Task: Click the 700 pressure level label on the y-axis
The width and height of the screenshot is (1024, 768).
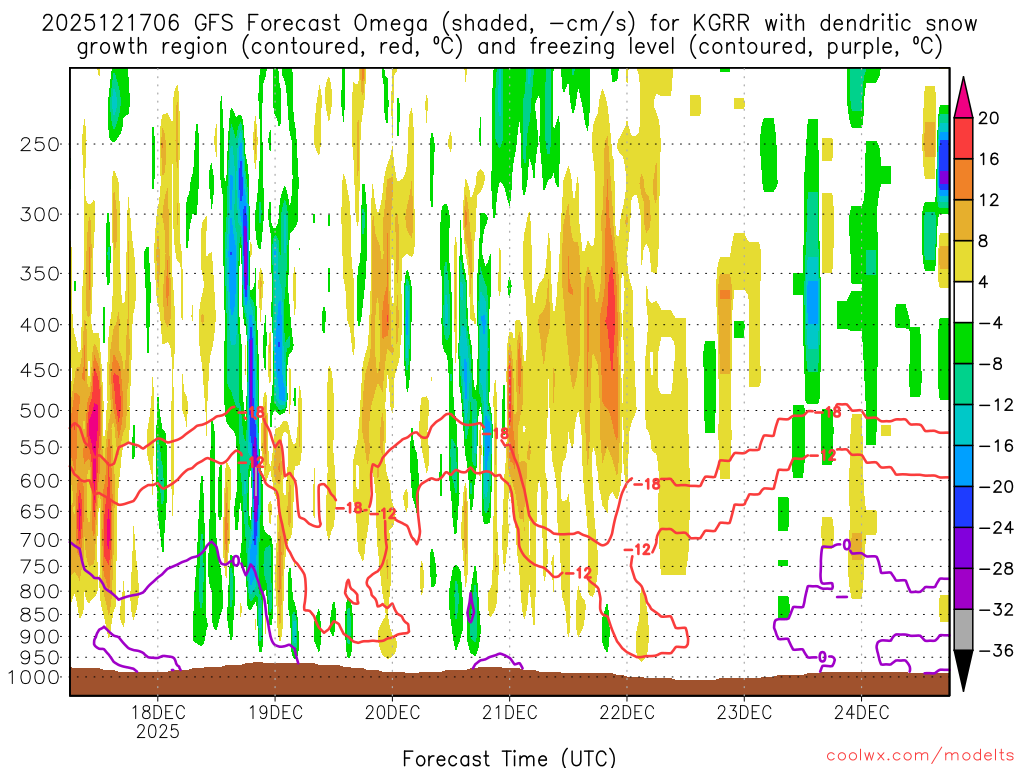Action: 41,540
